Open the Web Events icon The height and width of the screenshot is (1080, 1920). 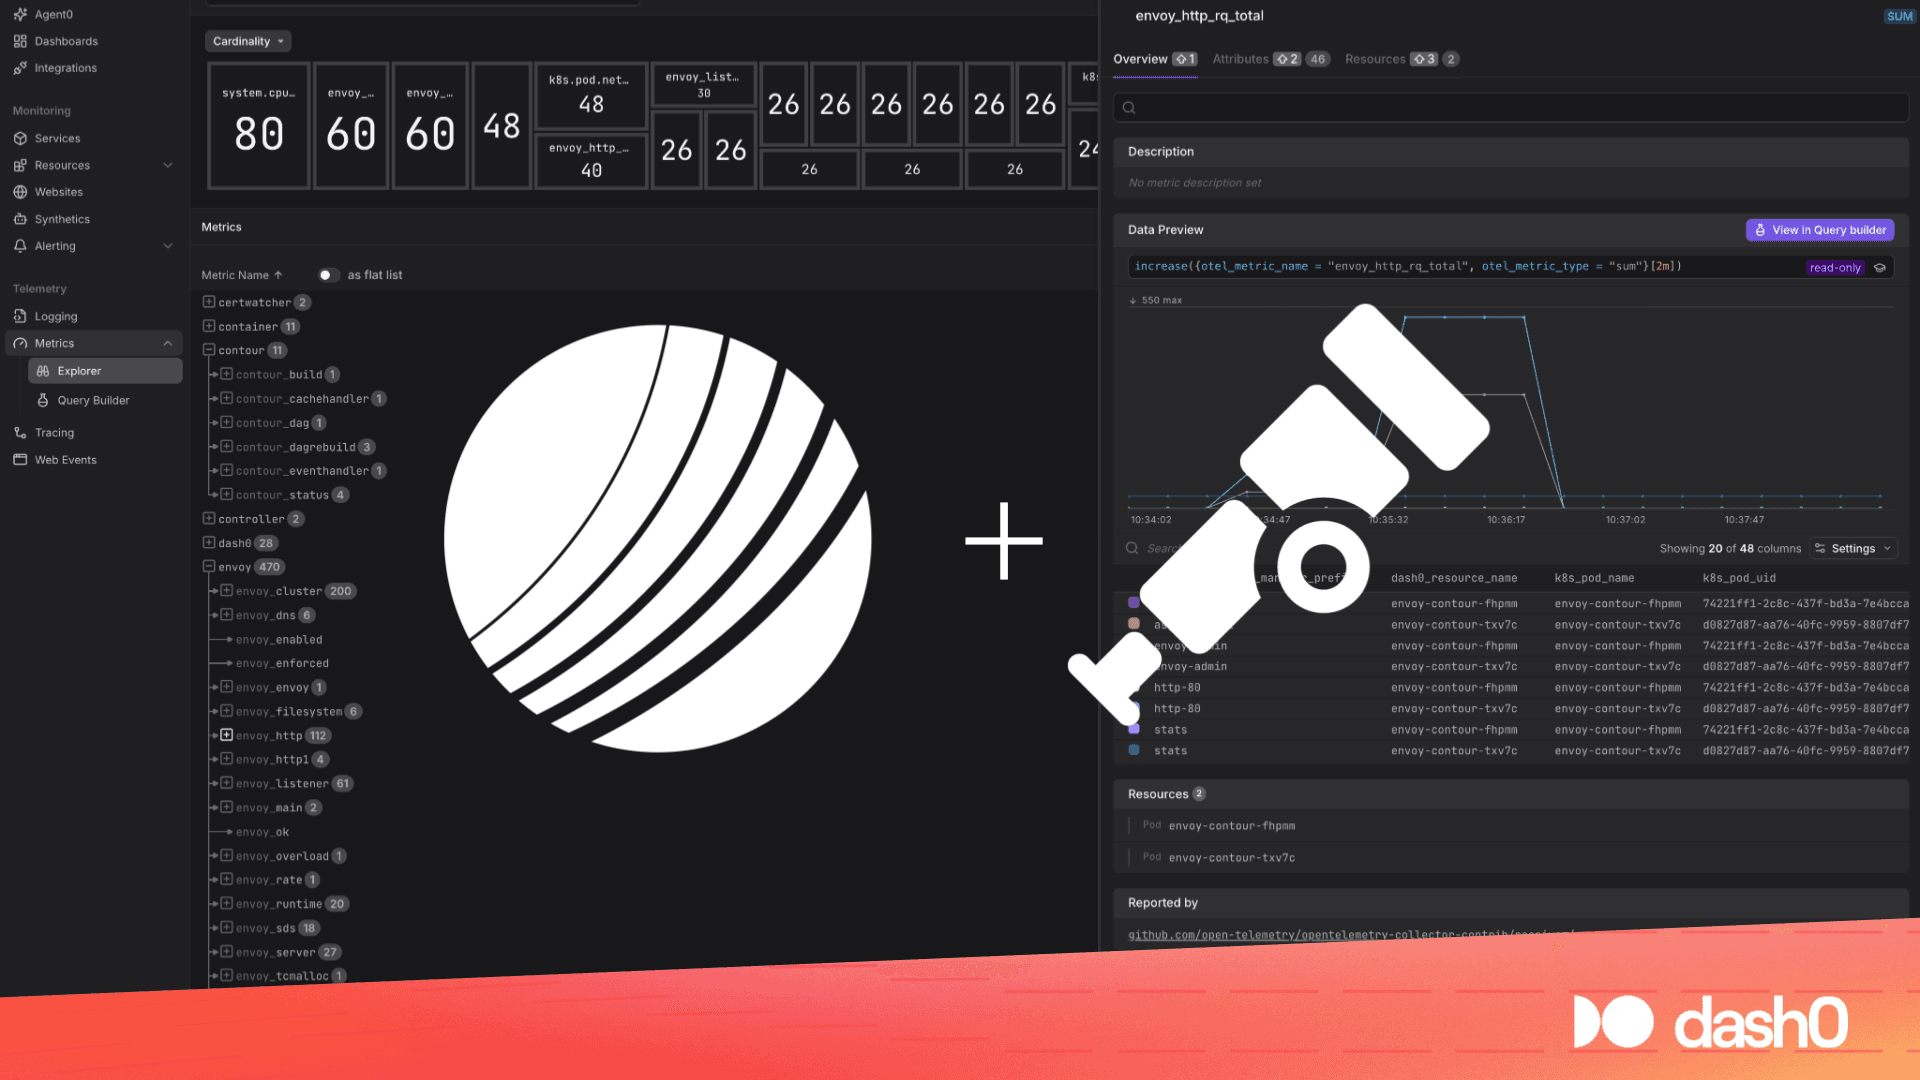20,460
